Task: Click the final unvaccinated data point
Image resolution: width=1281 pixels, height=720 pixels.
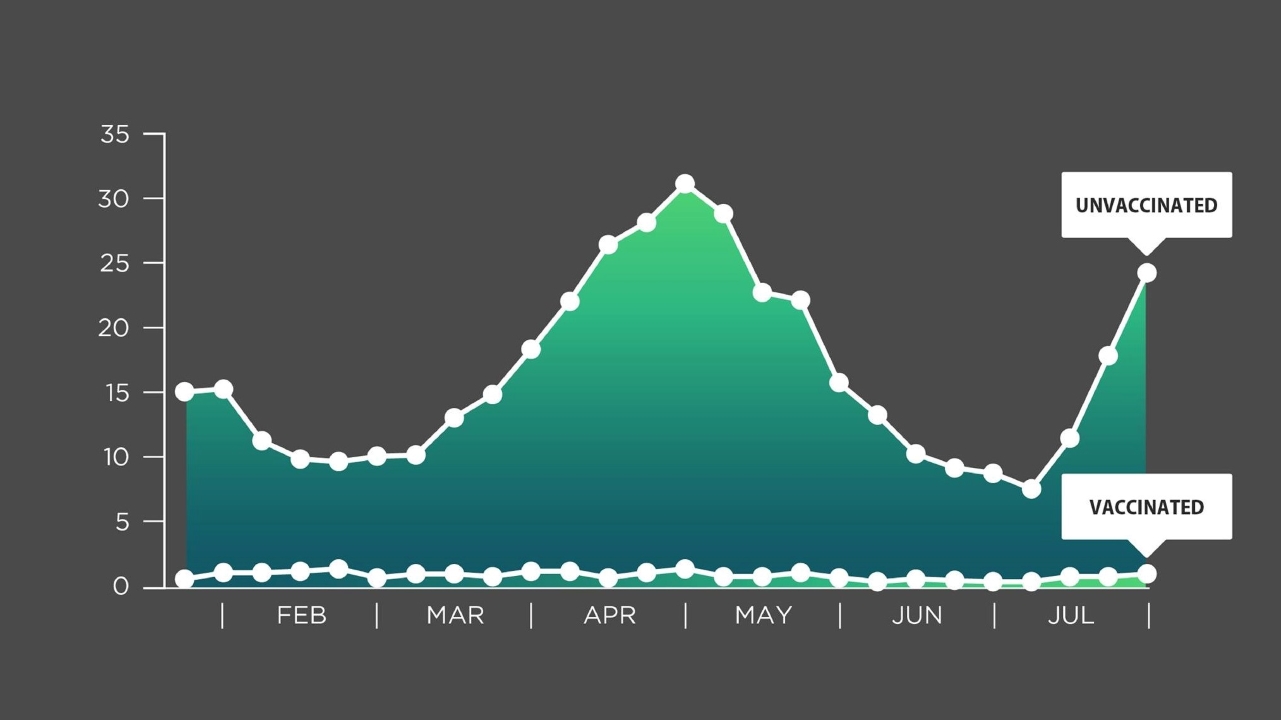Action: (1147, 273)
